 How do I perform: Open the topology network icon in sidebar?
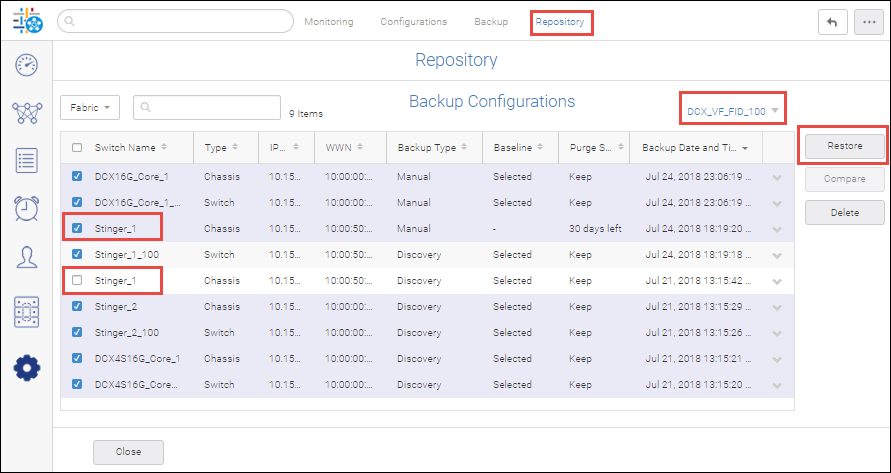pyautogui.click(x=27, y=113)
